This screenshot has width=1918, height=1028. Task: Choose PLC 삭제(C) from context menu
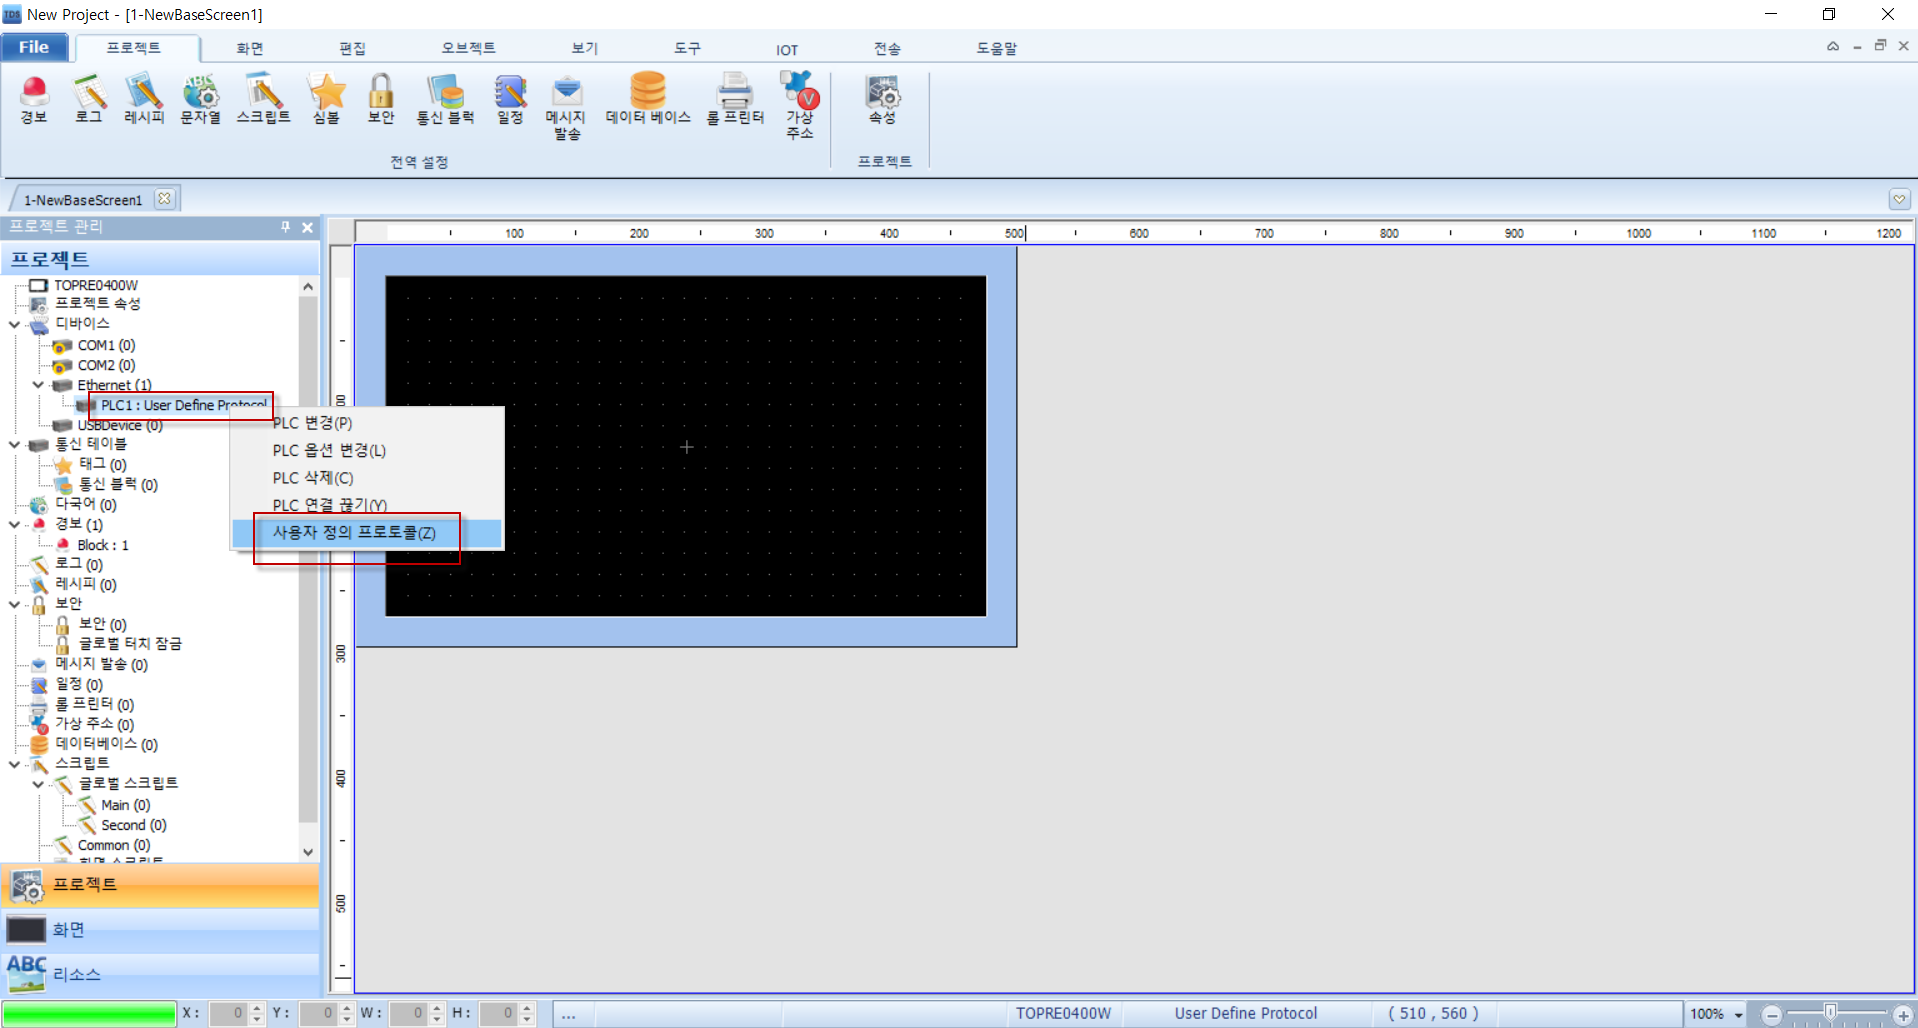click(367, 478)
